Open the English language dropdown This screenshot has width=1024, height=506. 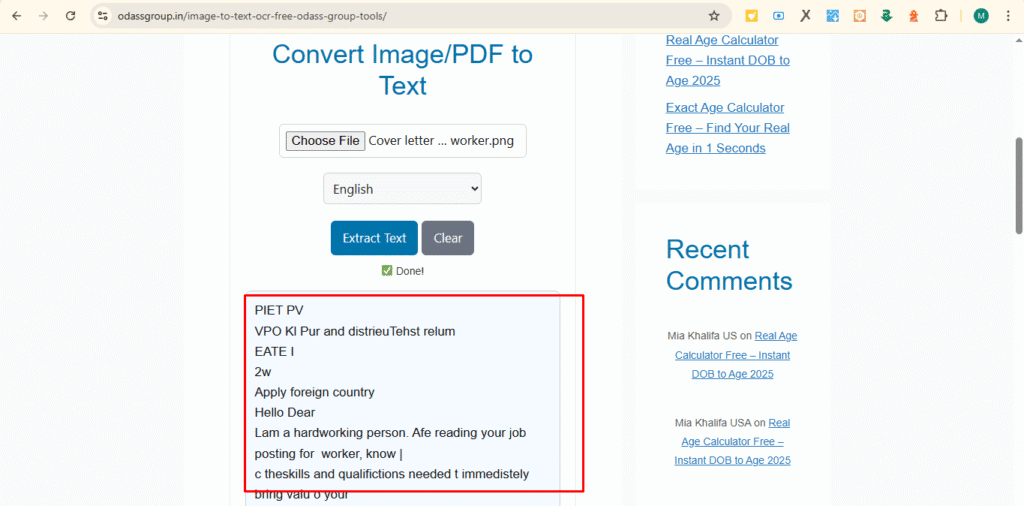[402, 189]
